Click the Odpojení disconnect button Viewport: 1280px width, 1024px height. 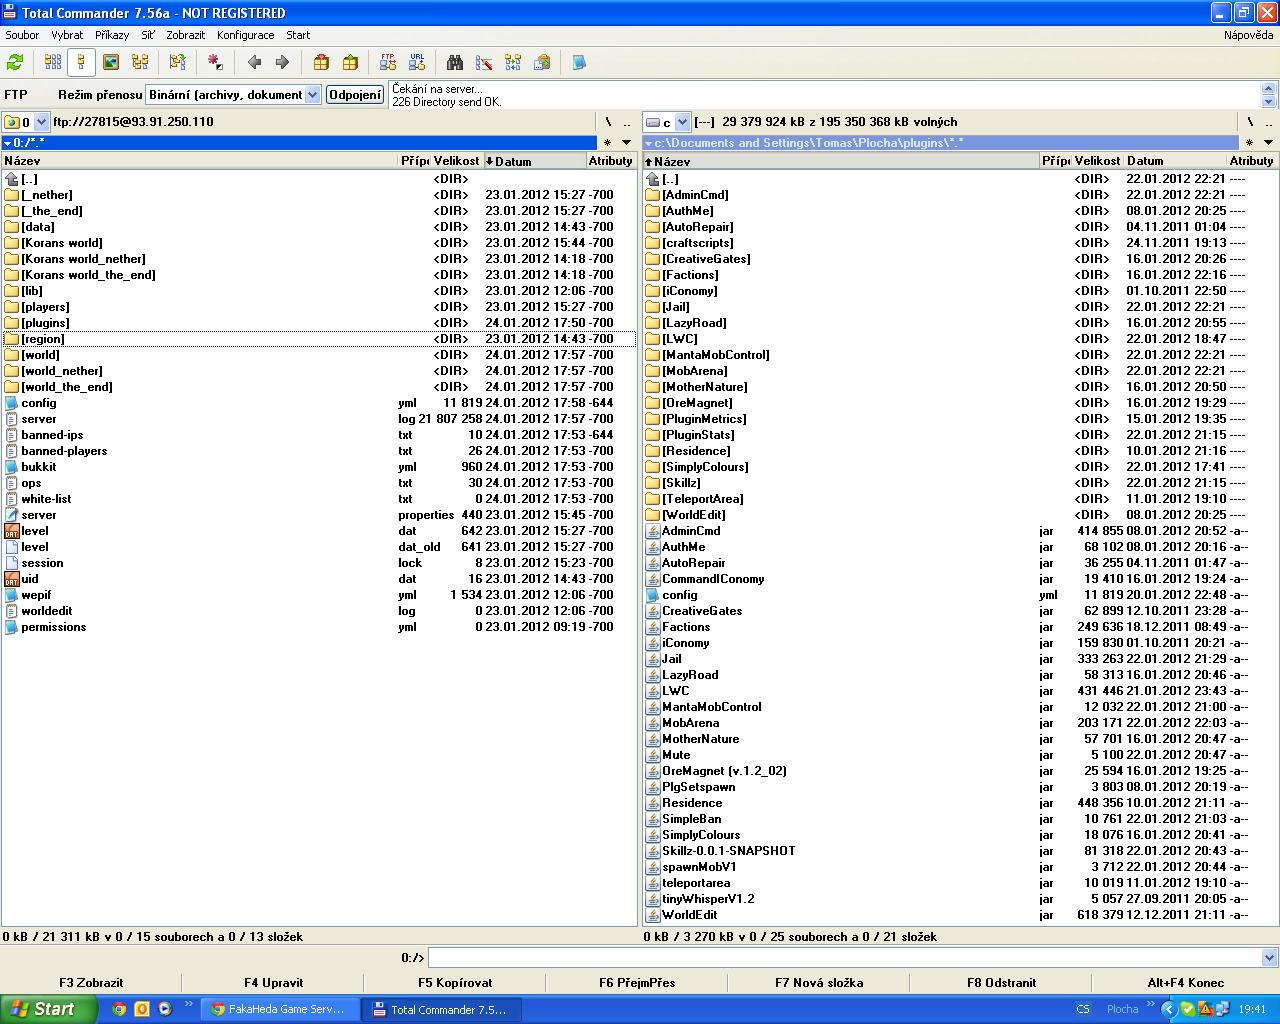pos(355,94)
